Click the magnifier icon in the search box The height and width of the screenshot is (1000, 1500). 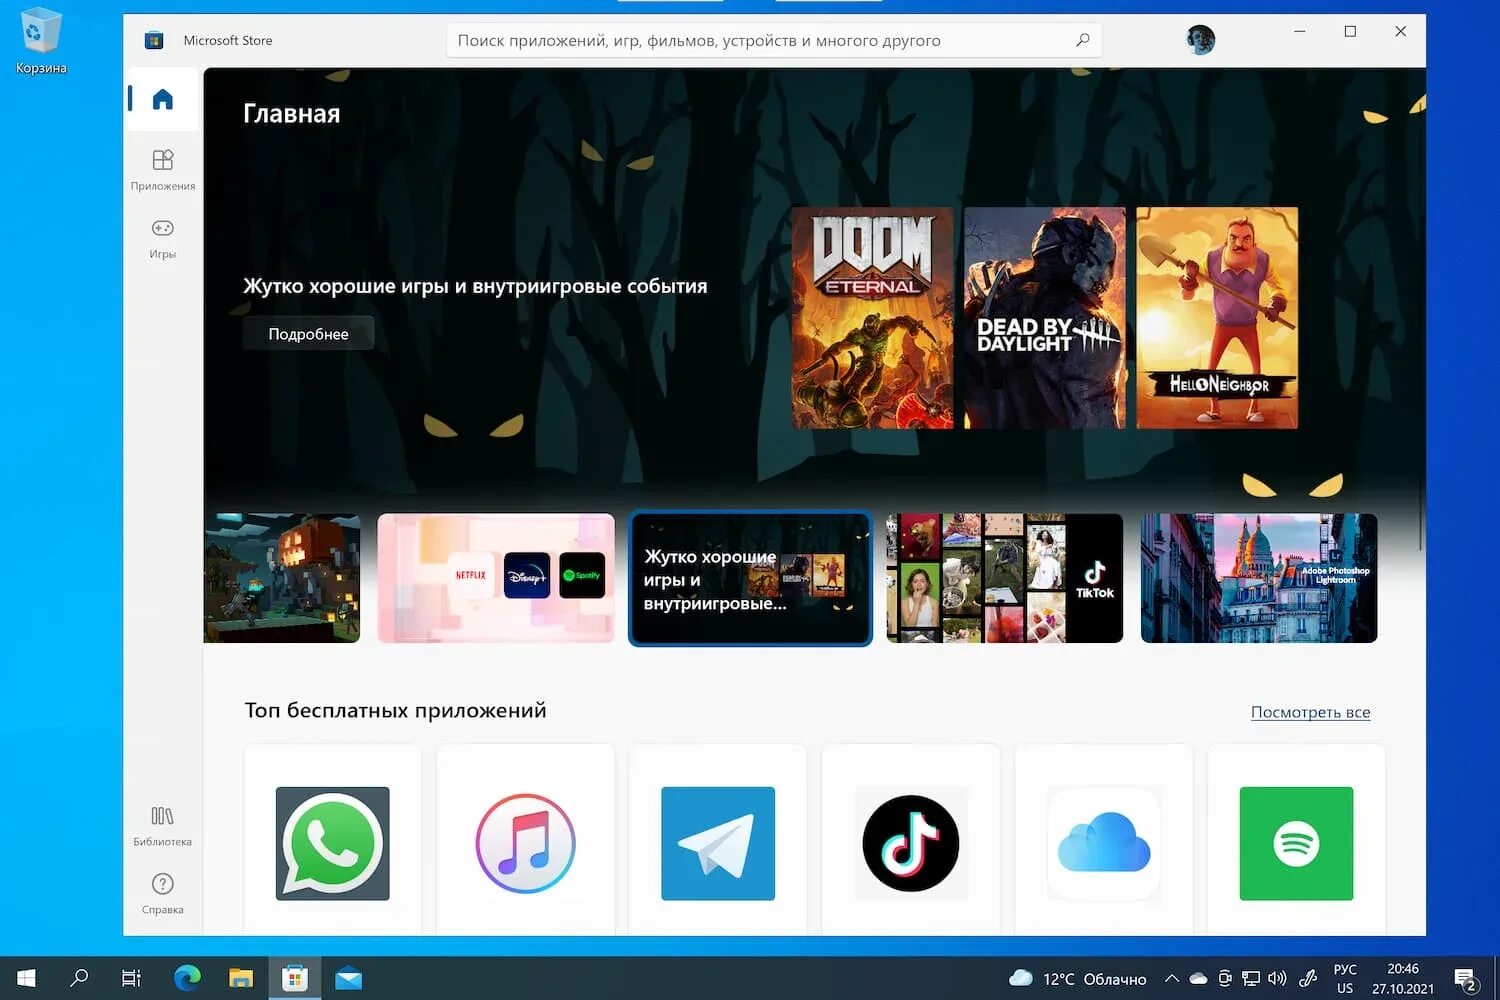click(x=1082, y=40)
